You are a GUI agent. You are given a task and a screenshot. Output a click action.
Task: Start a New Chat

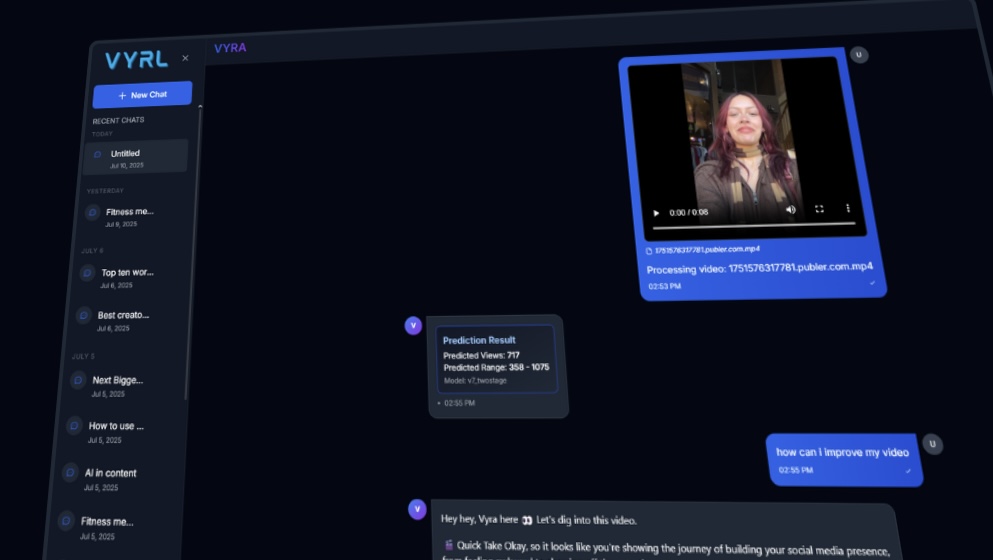point(142,95)
